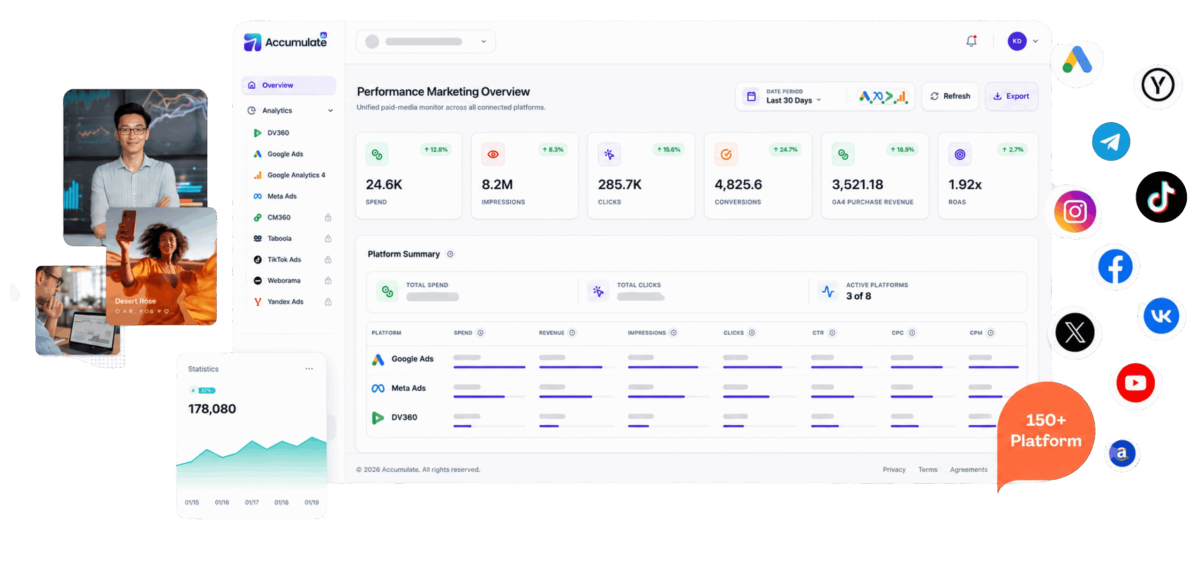Click the 24.6K spend value

pos(384,185)
